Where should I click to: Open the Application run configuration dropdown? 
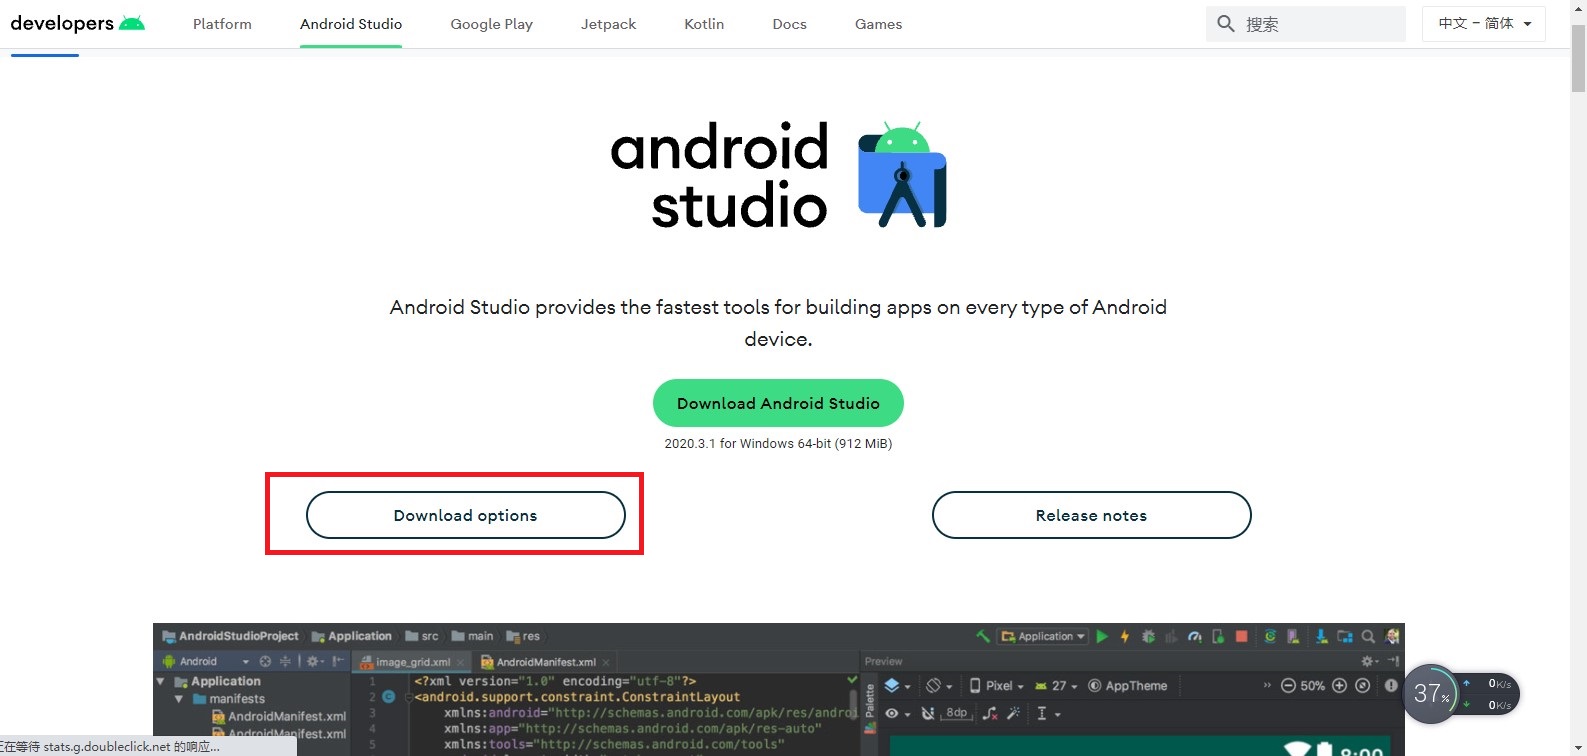tap(1042, 636)
